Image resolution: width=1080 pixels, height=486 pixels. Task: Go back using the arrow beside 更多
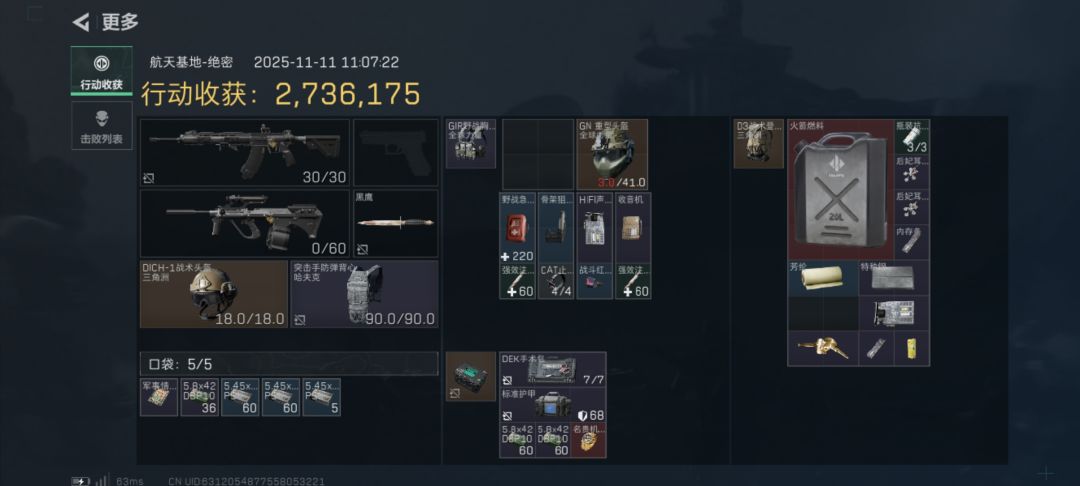pyautogui.click(x=81, y=23)
